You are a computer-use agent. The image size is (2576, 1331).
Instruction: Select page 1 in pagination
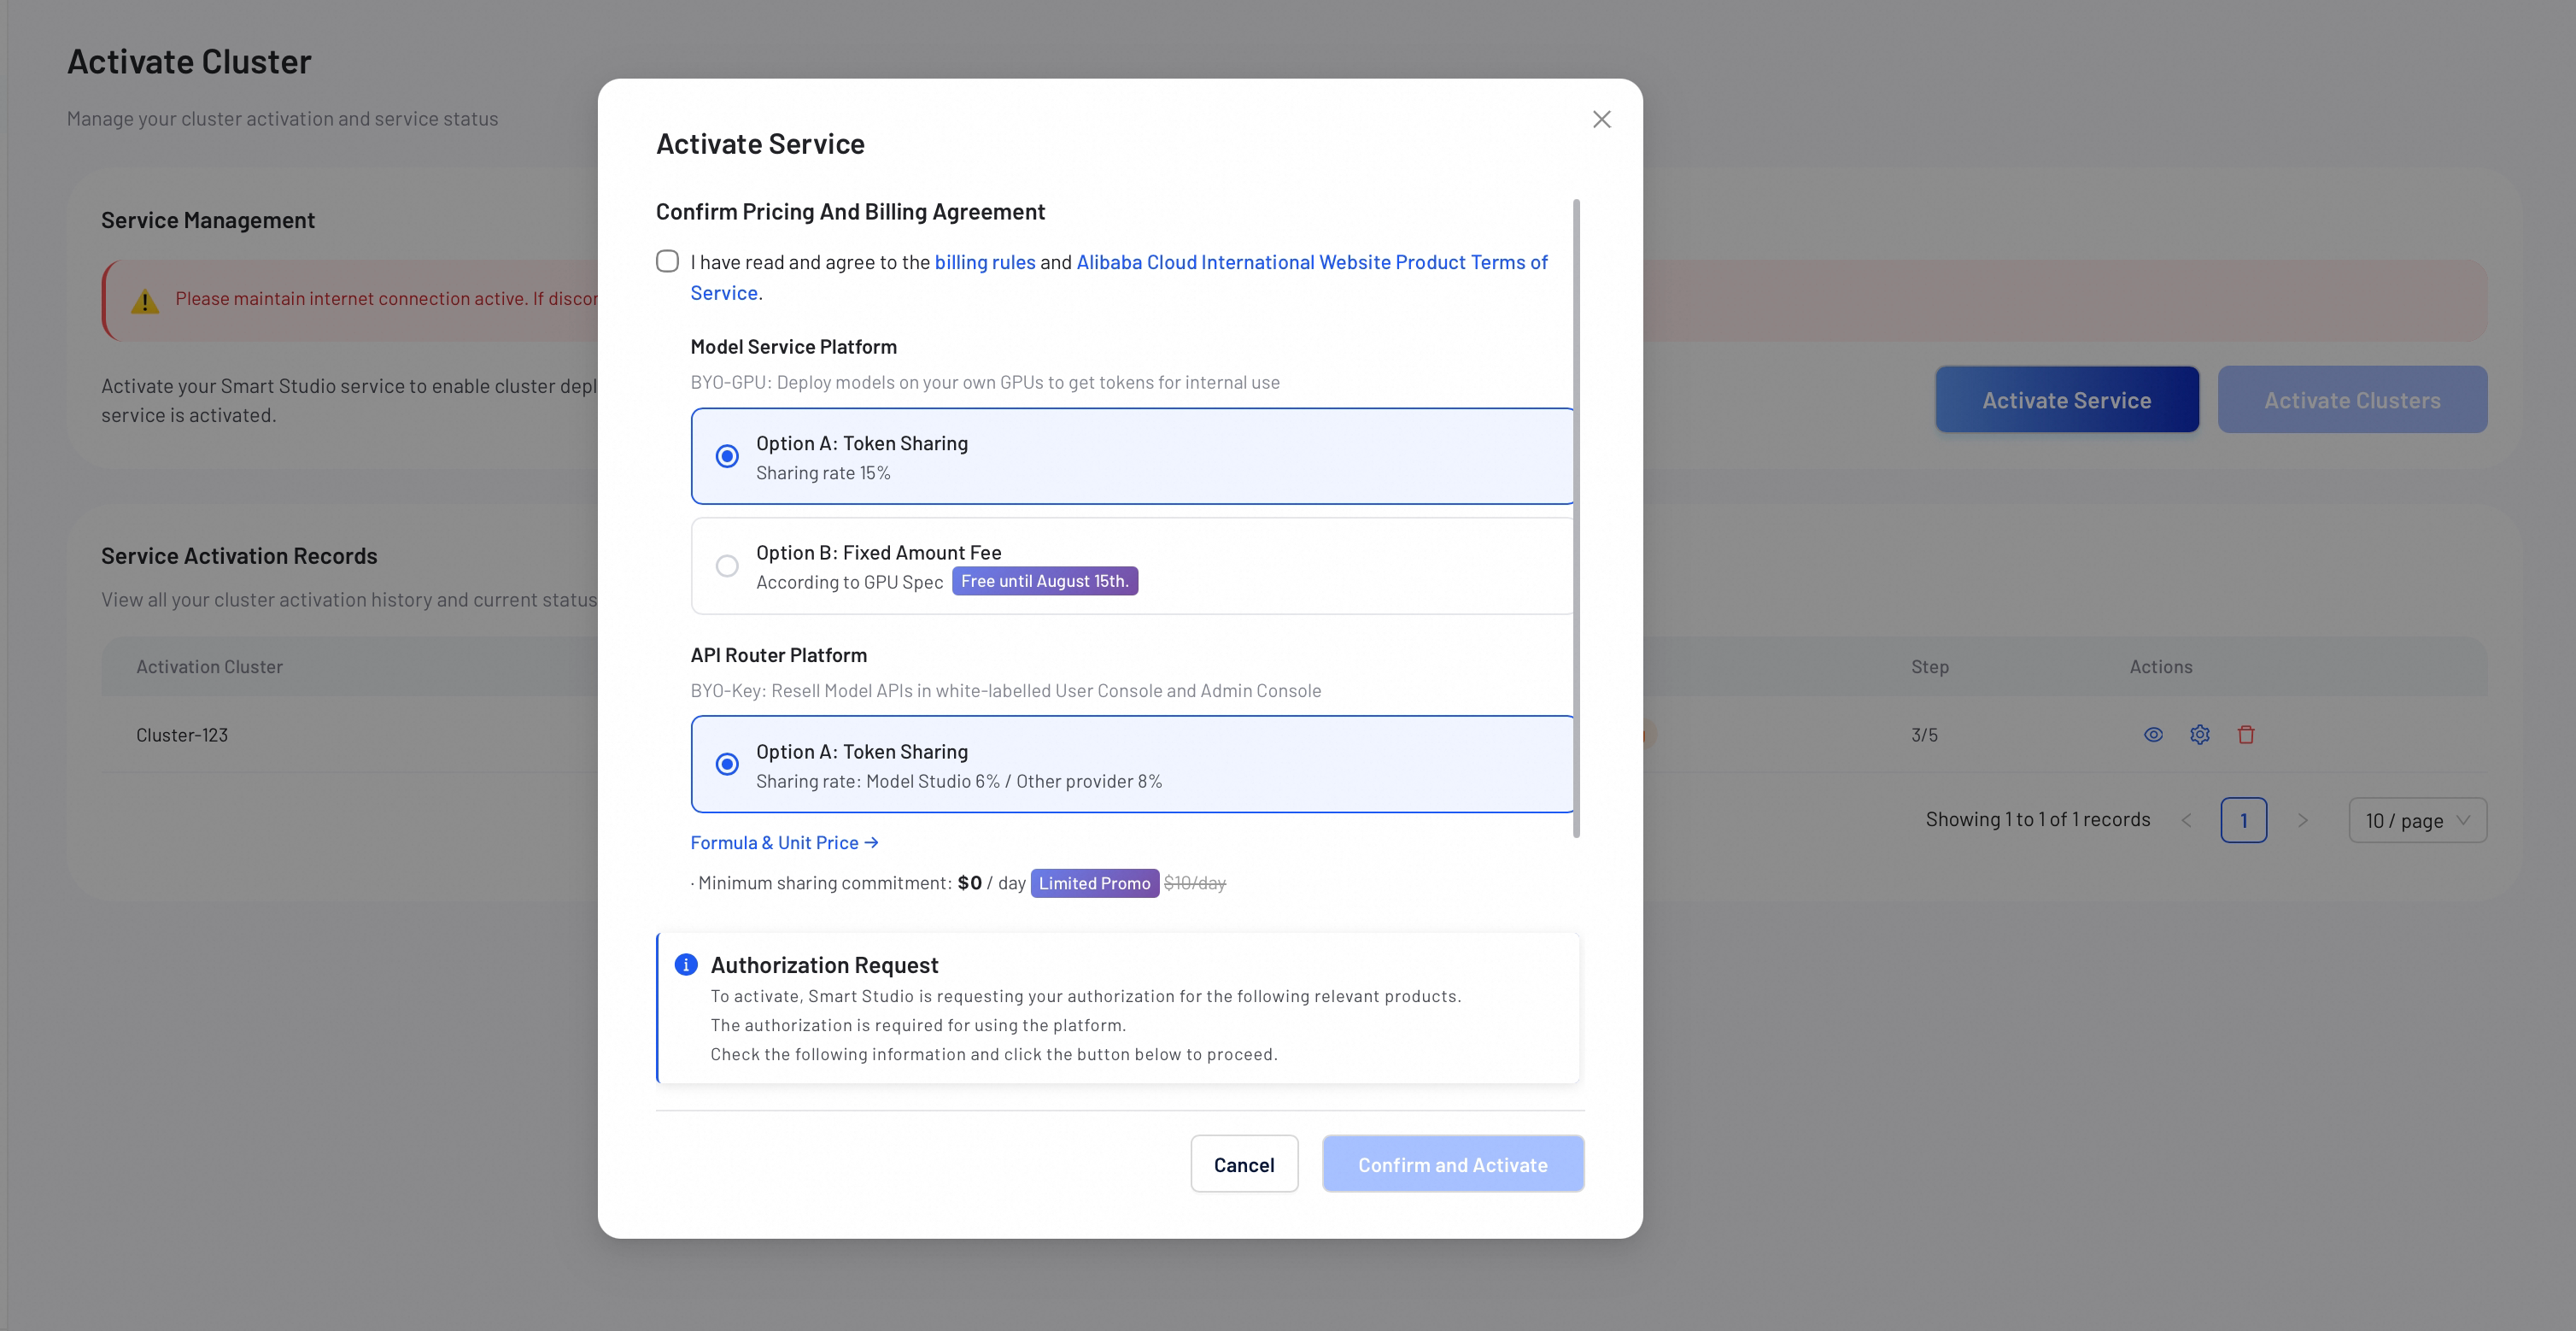2243,820
